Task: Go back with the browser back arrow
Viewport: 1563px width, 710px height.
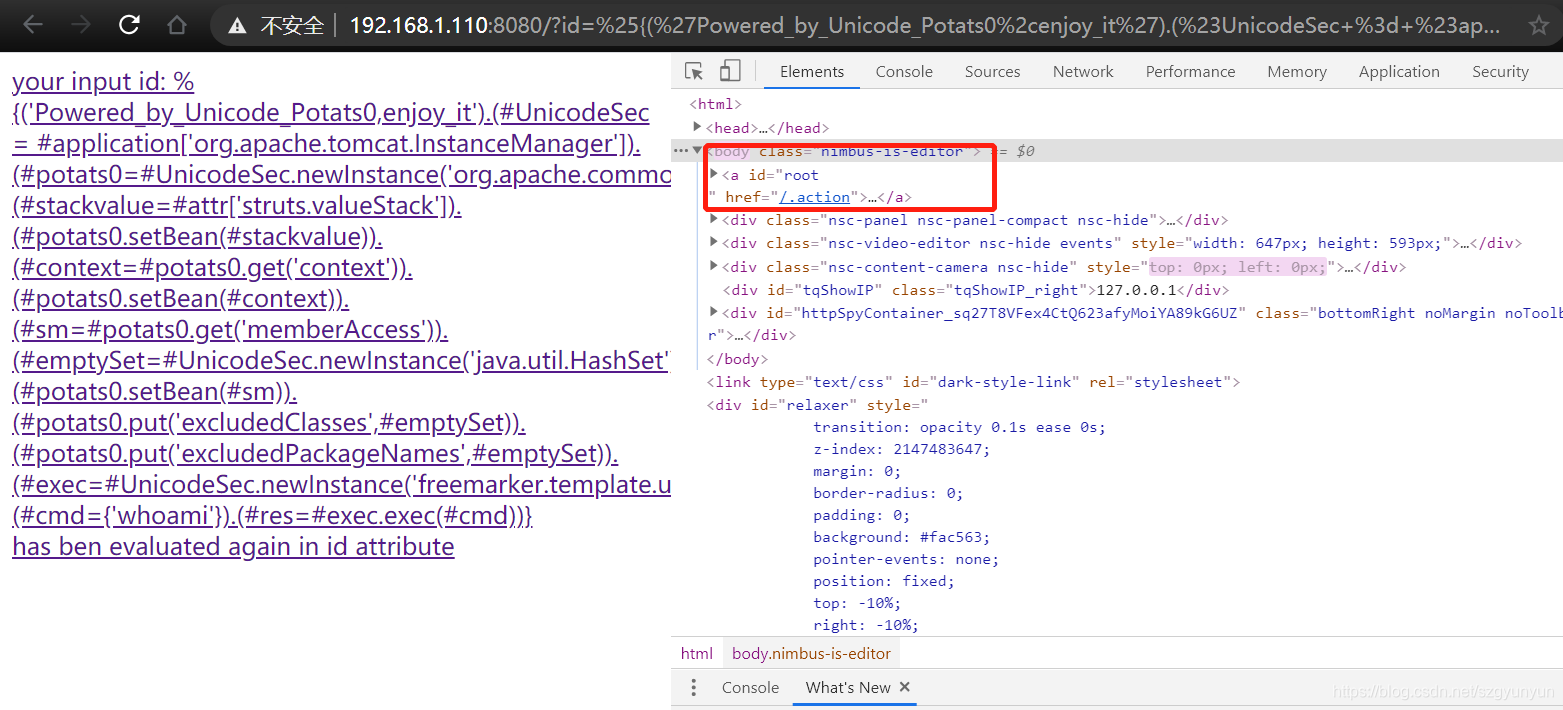Action: pyautogui.click(x=33, y=25)
